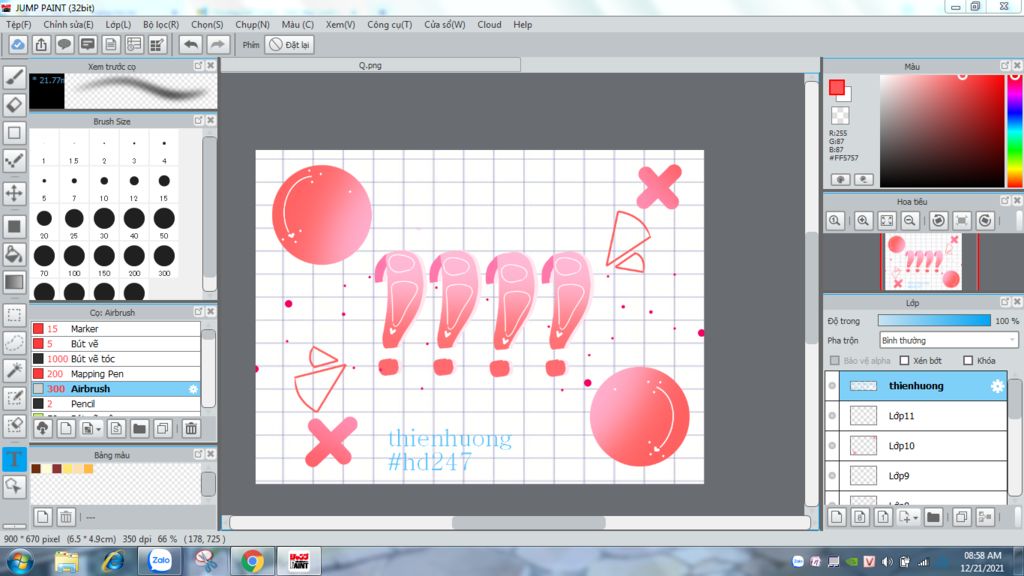Select the Mapping Pen brush

[x=116, y=374]
